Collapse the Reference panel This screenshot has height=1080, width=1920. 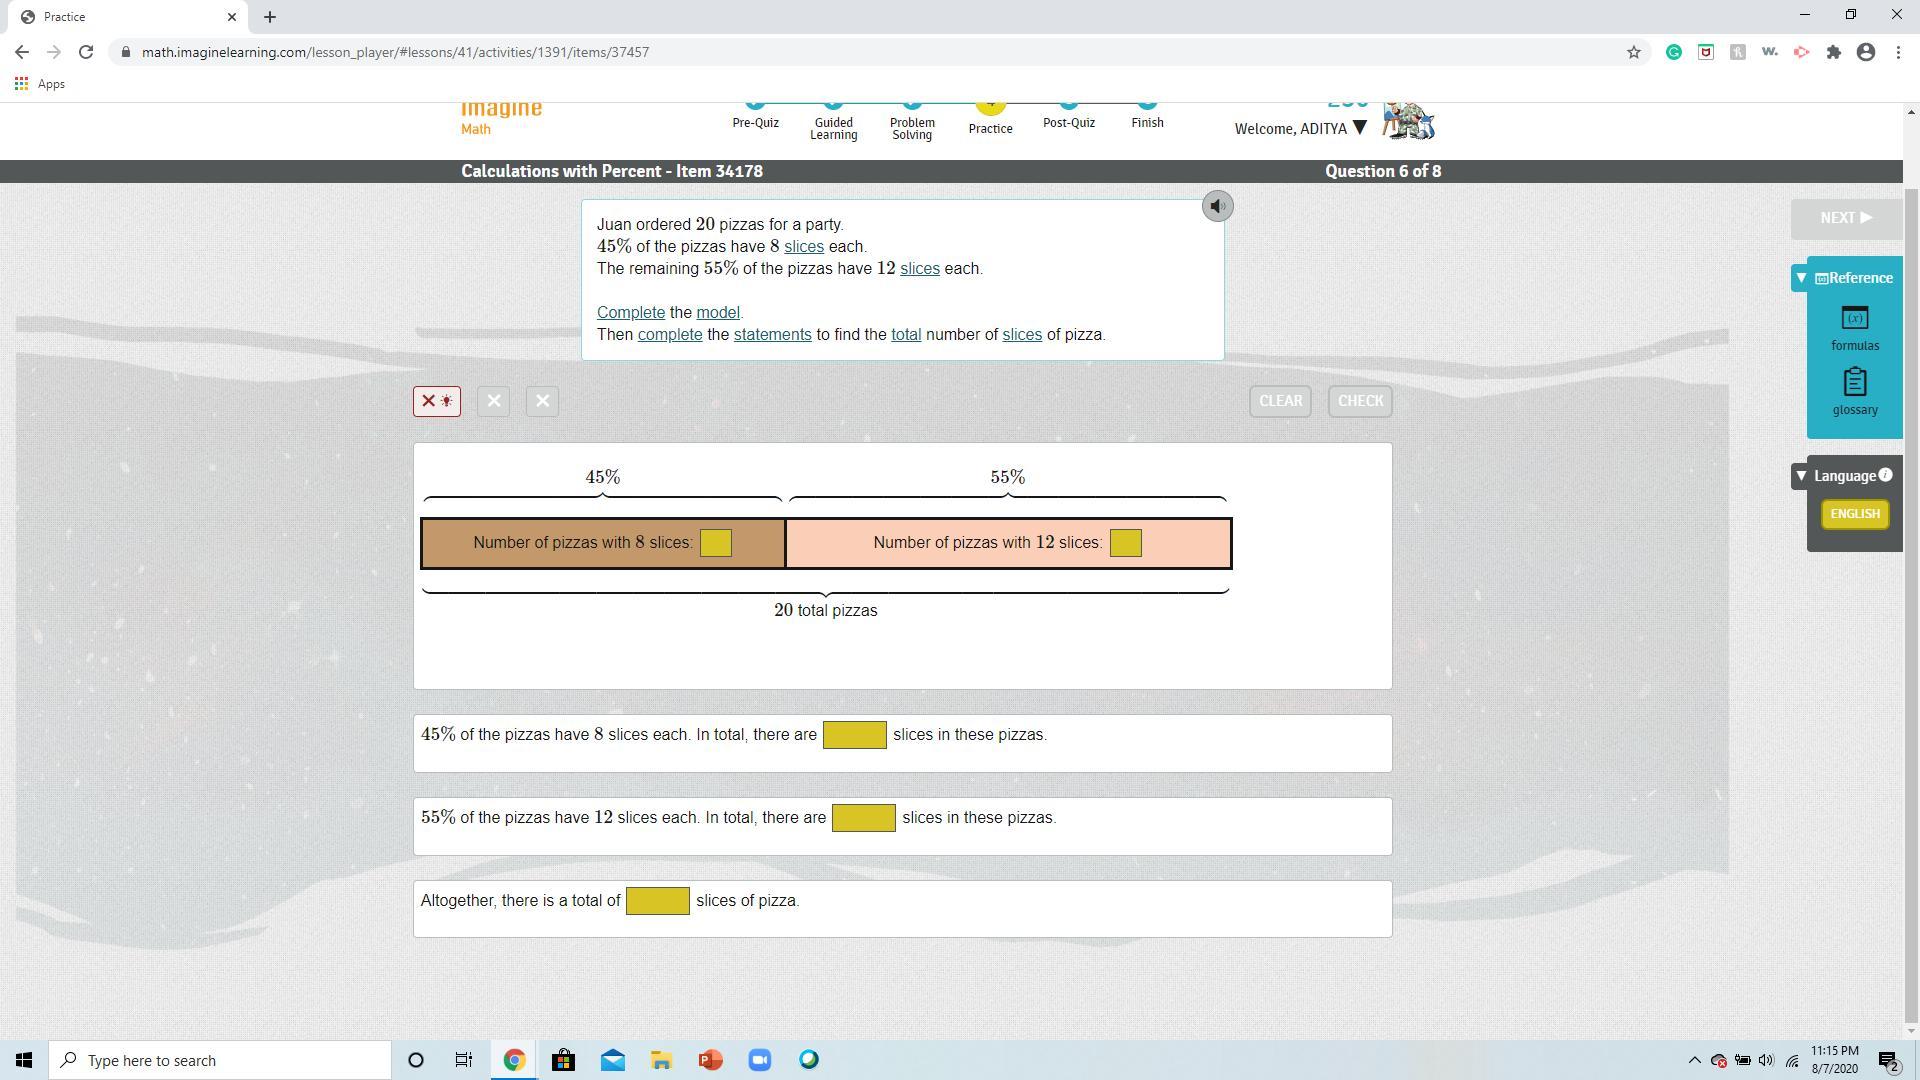[x=1801, y=278]
